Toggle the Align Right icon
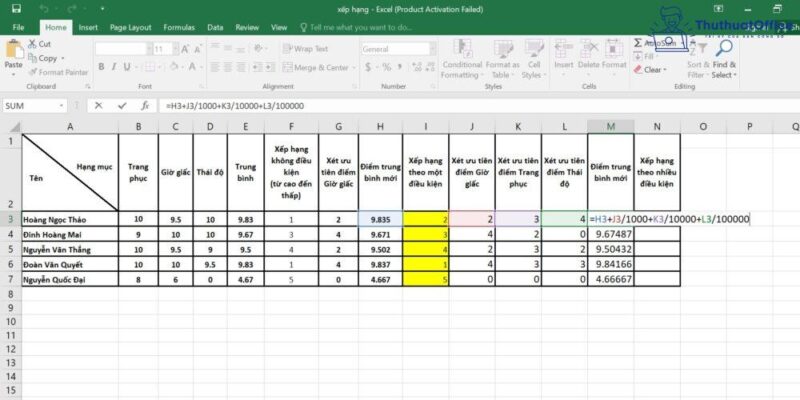This screenshot has height=400, width=800. tap(241, 67)
